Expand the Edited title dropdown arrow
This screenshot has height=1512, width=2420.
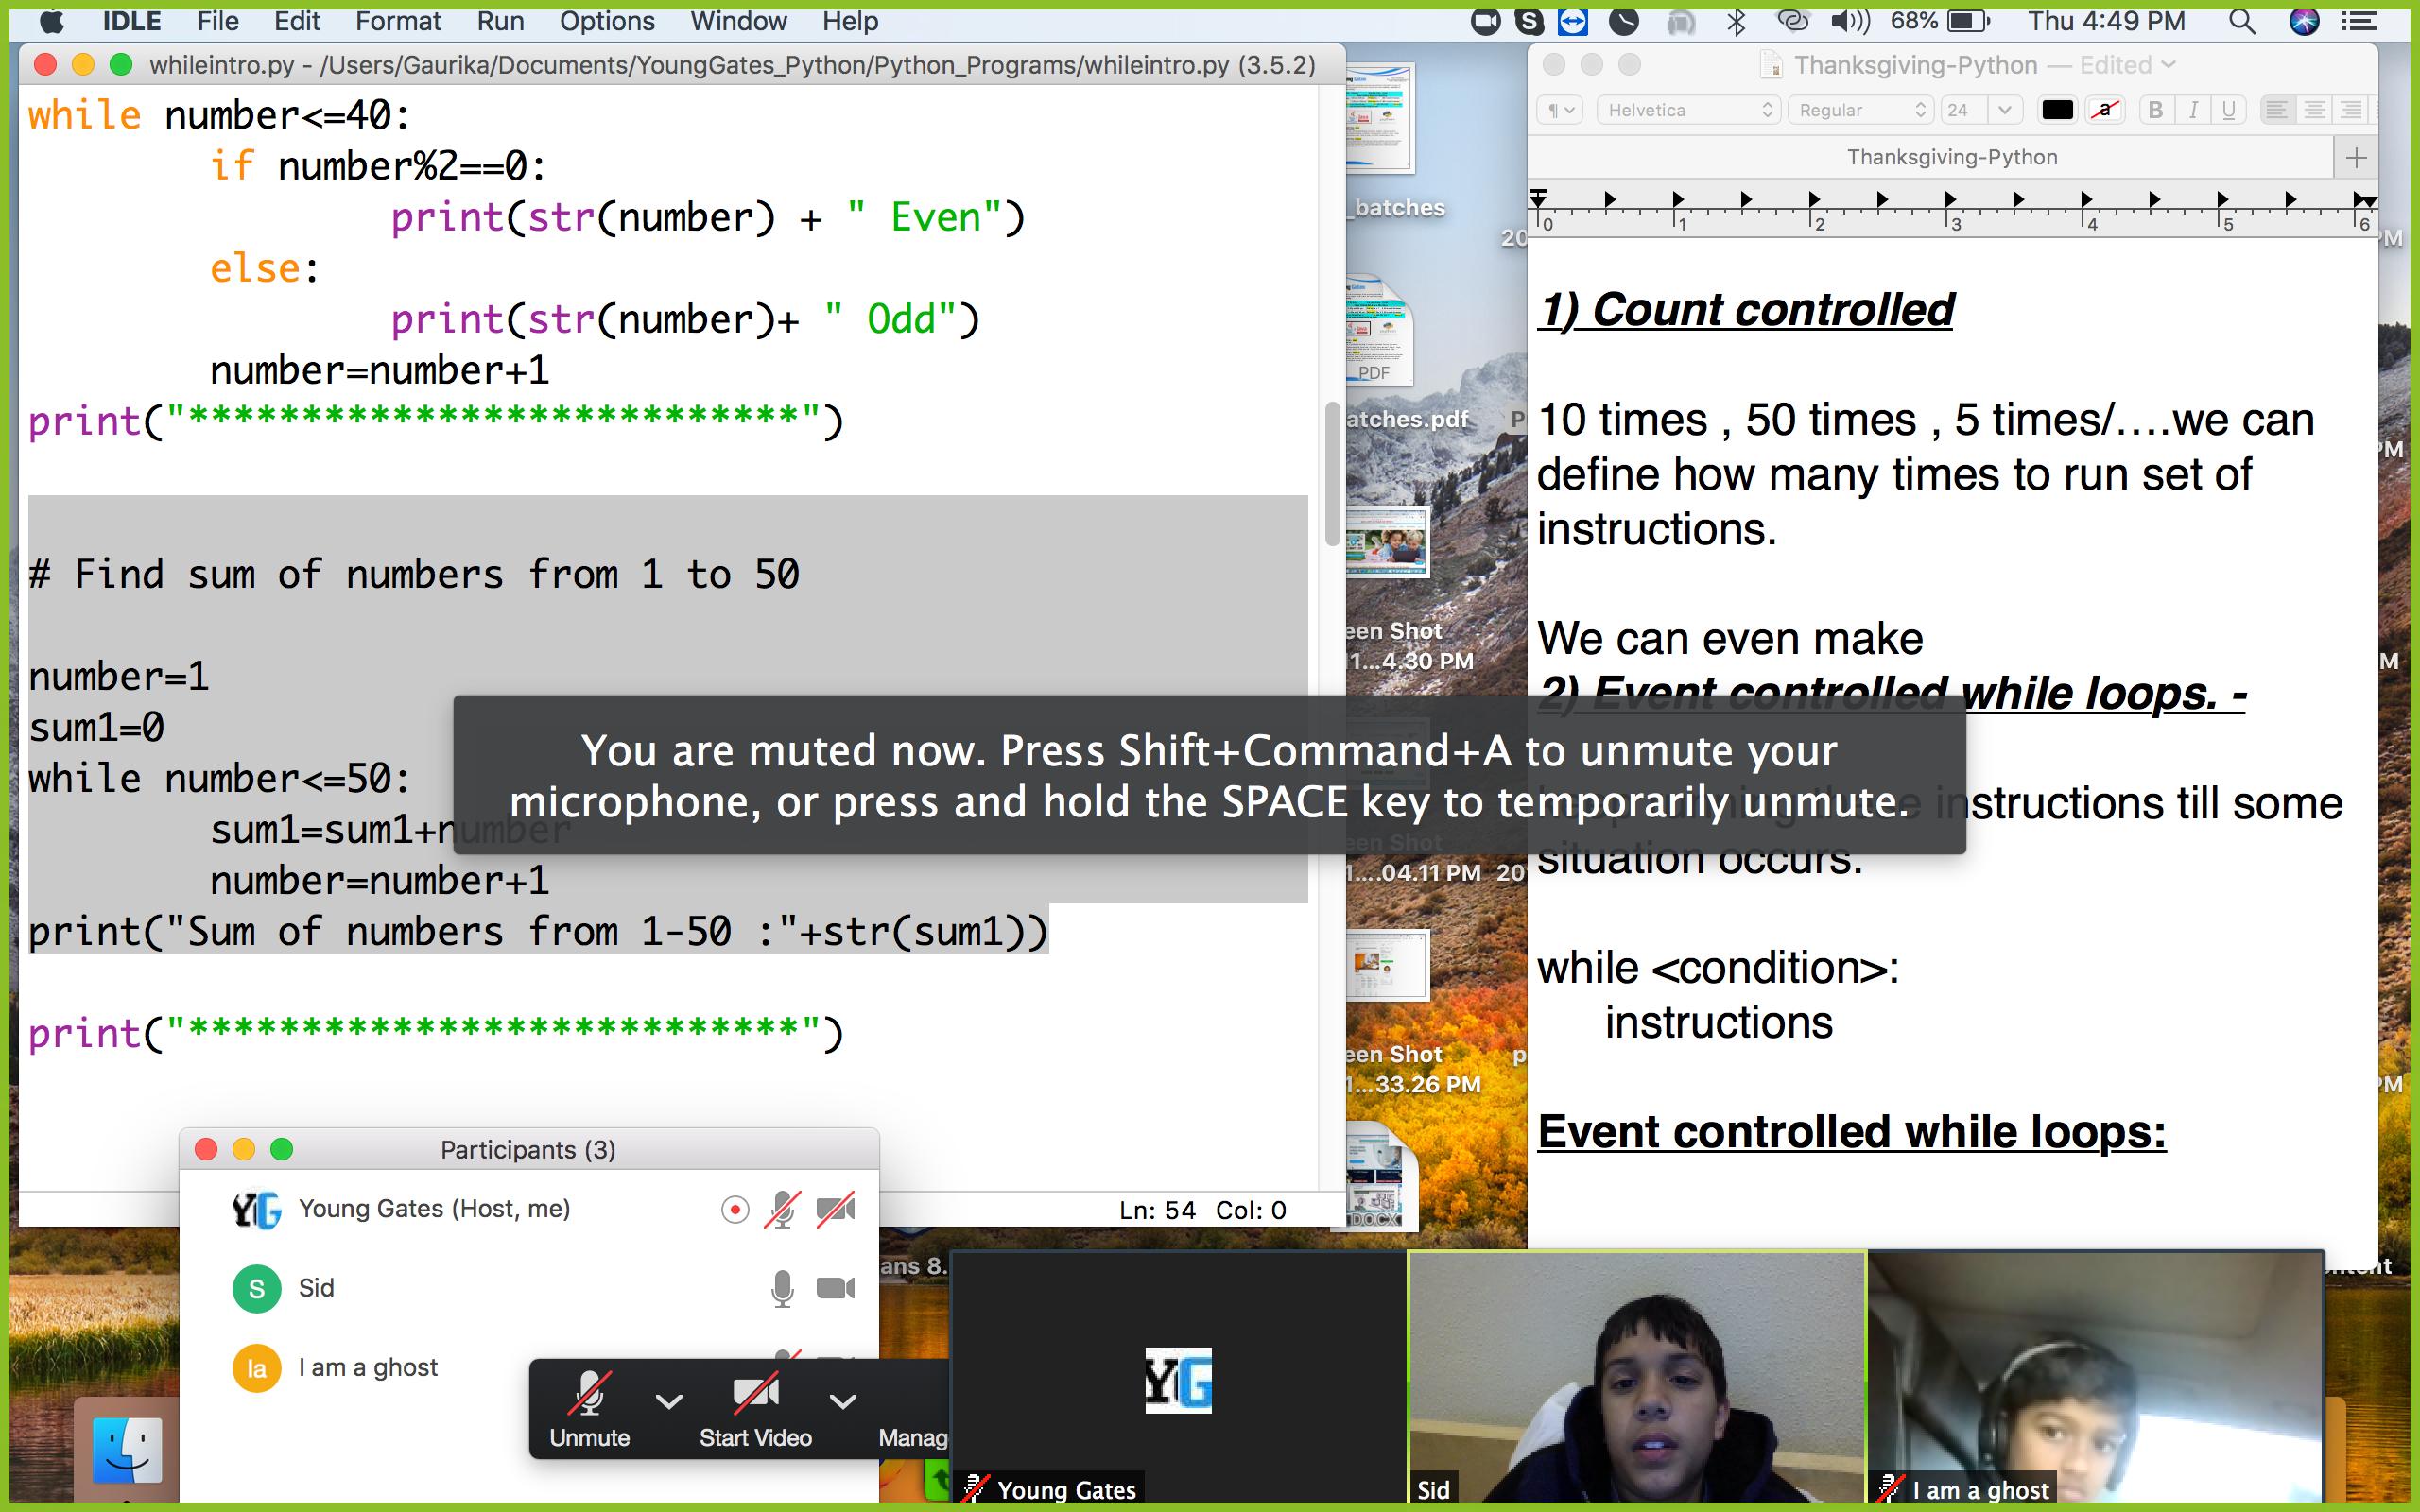pos(2168,65)
